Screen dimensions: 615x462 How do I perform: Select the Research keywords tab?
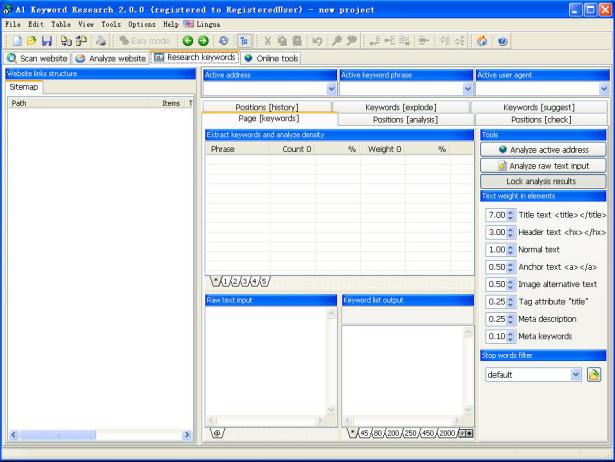[195, 57]
